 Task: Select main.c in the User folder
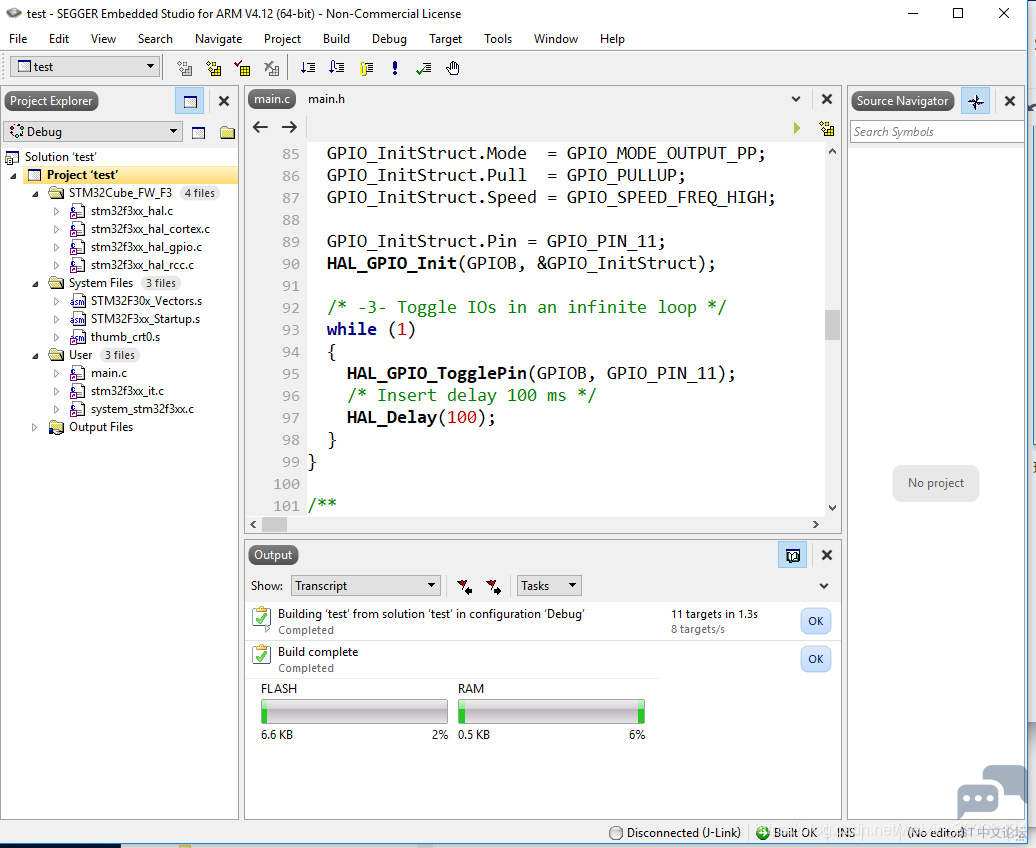[x=109, y=373]
